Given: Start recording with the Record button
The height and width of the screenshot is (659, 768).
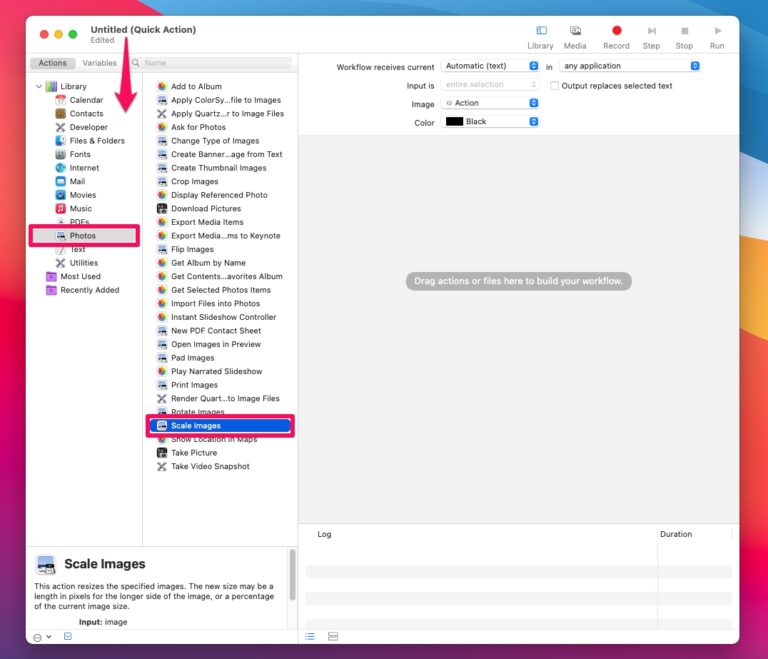Looking at the screenshot, I should coord(616,37).
